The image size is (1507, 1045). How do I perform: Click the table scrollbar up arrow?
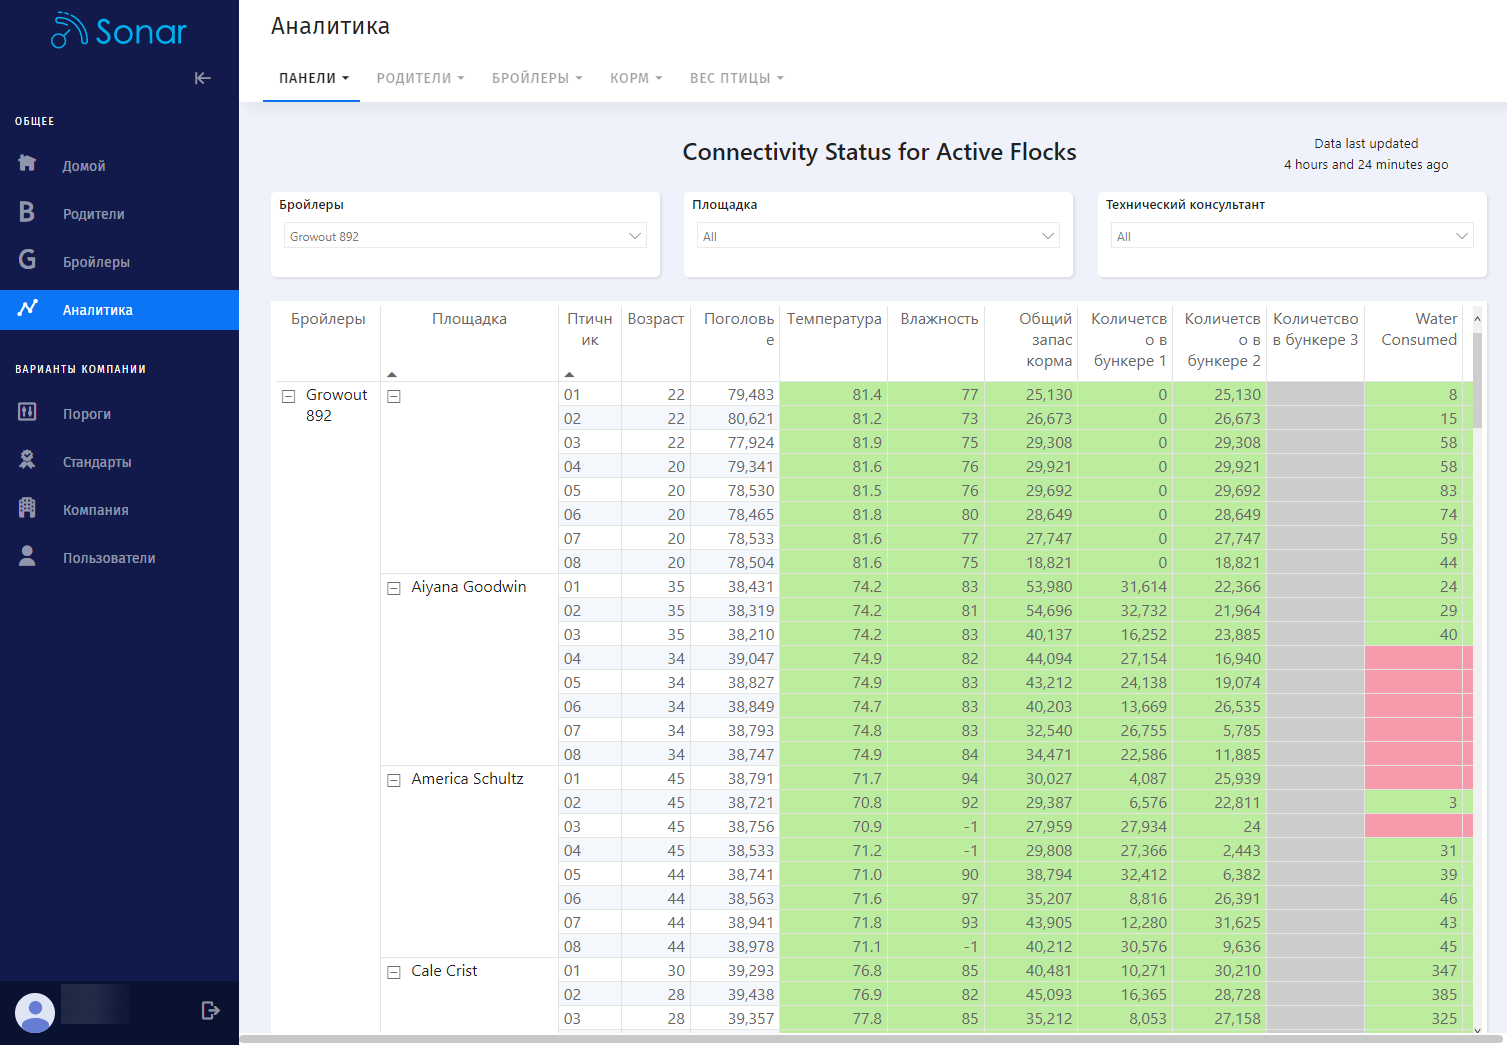pyautogui.click(x=1477, y=319)
